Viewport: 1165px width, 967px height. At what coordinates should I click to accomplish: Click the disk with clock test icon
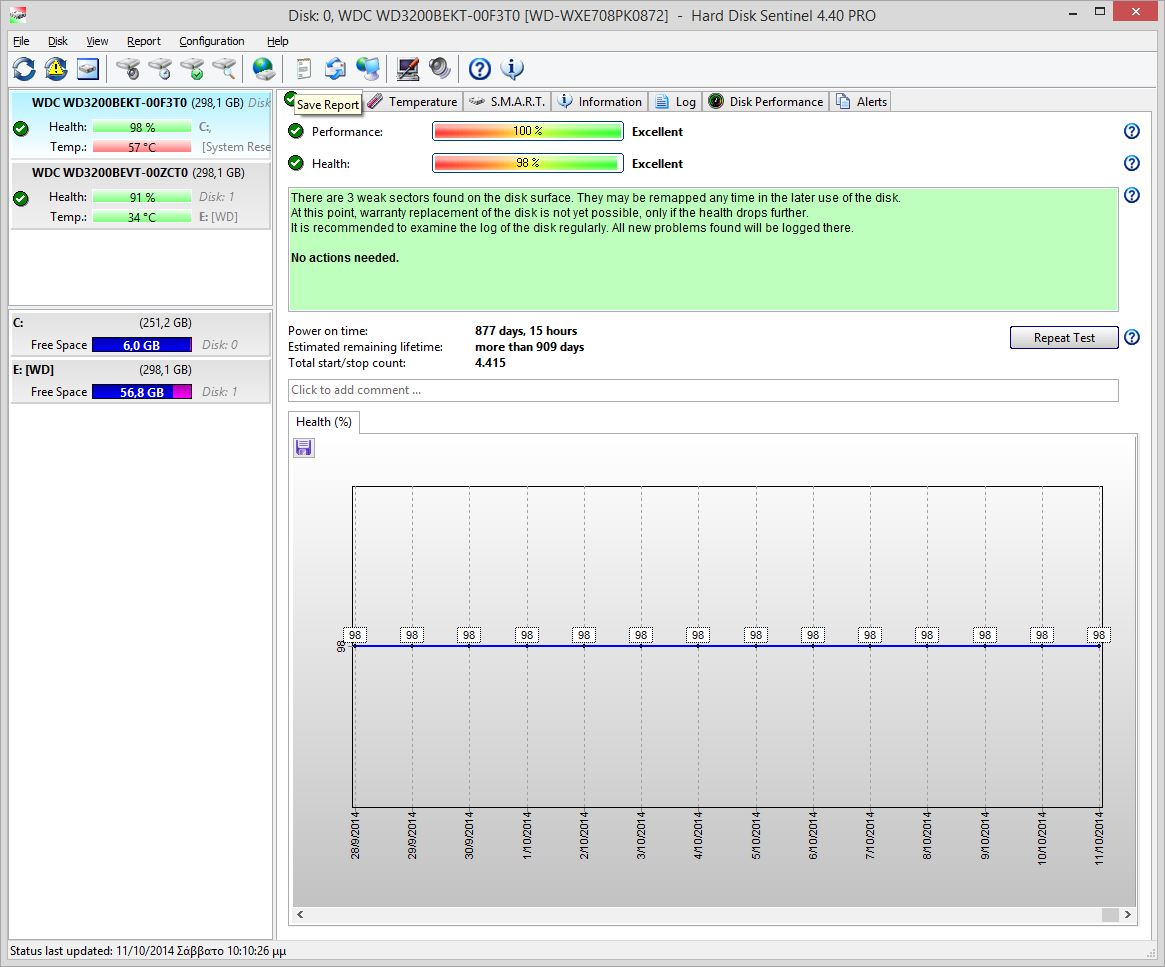click(x=160, y=69)
